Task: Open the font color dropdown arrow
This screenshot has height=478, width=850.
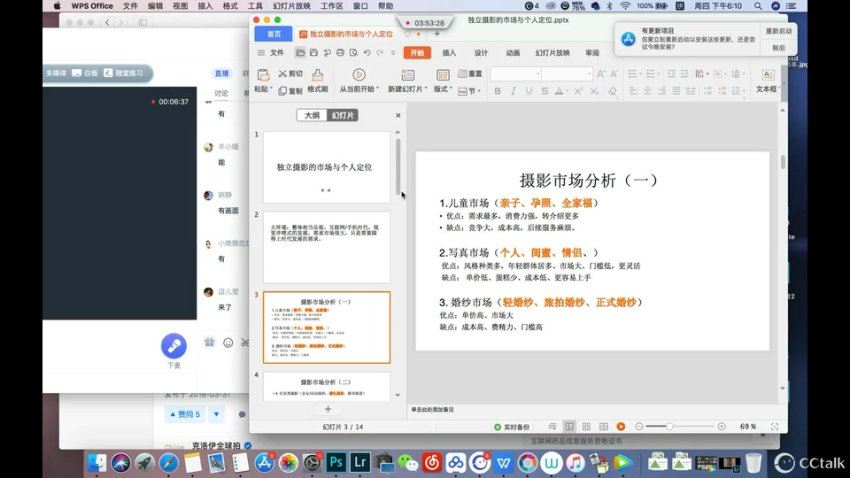Action: (x=566, y=91)
